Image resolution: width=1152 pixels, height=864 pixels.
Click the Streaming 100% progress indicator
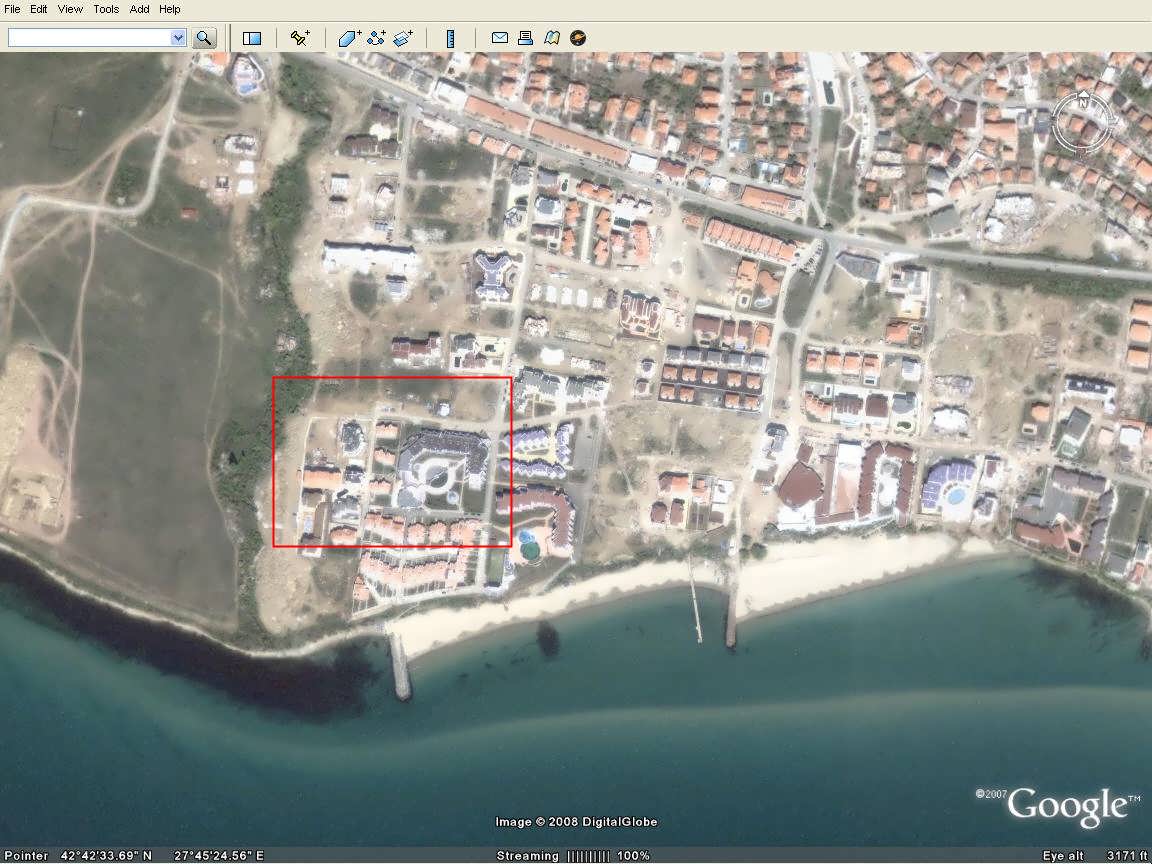pyautogui.click(x=573, y=856)
